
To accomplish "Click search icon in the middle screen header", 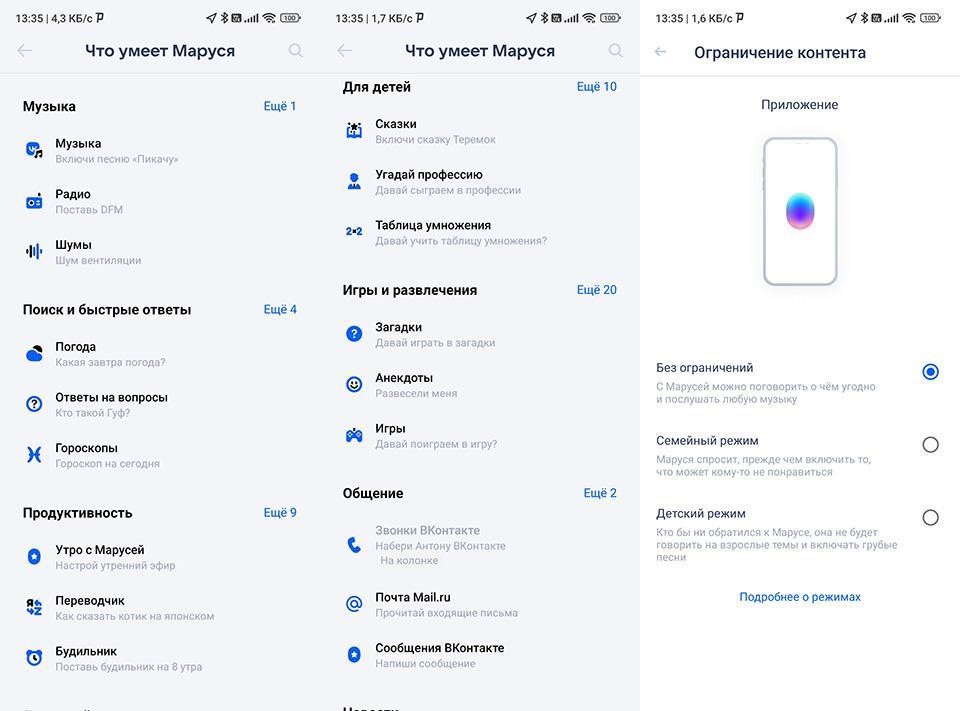I will [x=615, y=51].
